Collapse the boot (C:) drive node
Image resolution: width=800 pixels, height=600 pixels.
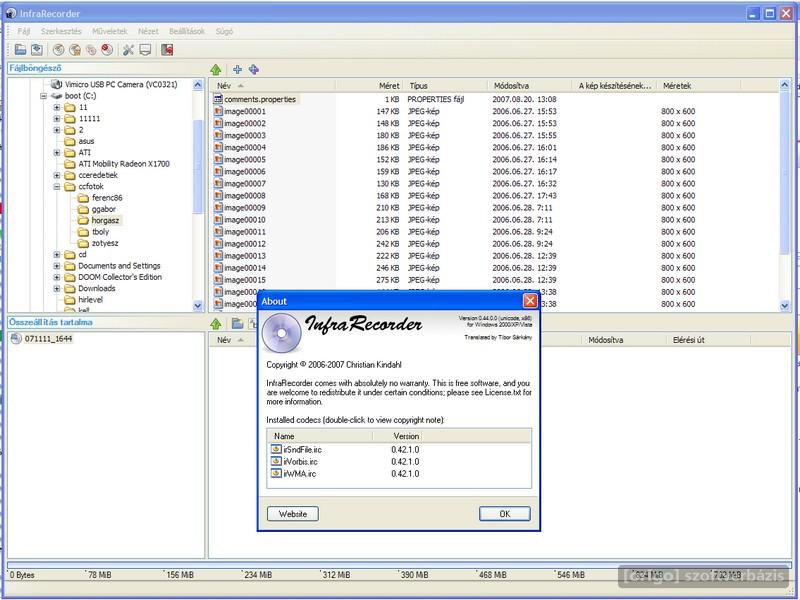pos(44,96)
